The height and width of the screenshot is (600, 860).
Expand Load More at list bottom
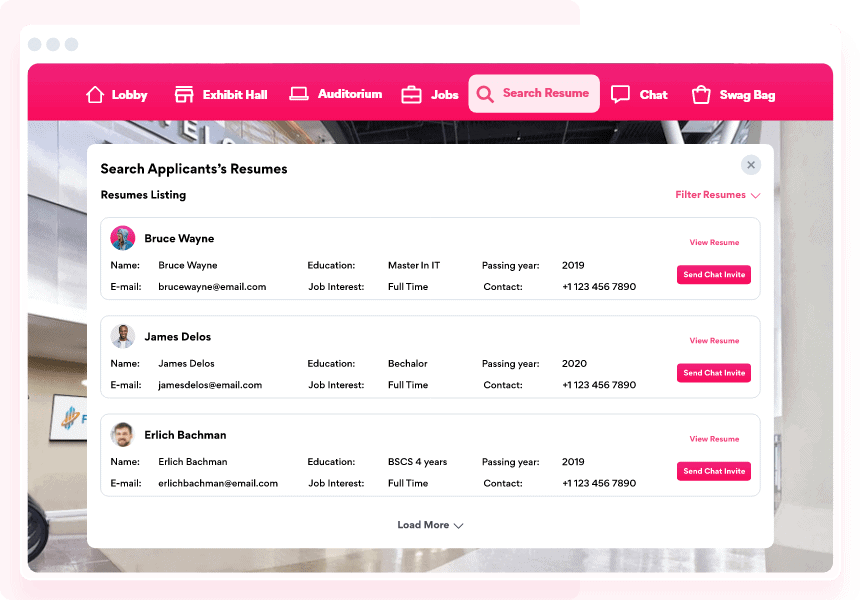point(430,525)
